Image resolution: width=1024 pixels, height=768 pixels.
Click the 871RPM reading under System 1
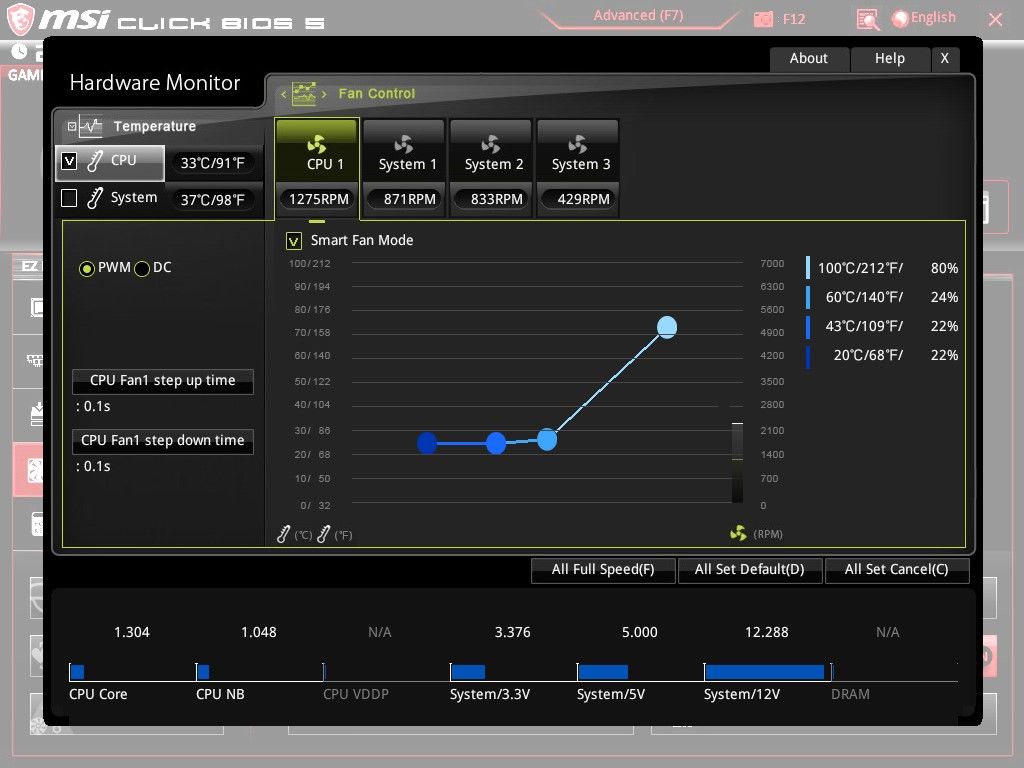pyautogui.click(x=406, y=199)
